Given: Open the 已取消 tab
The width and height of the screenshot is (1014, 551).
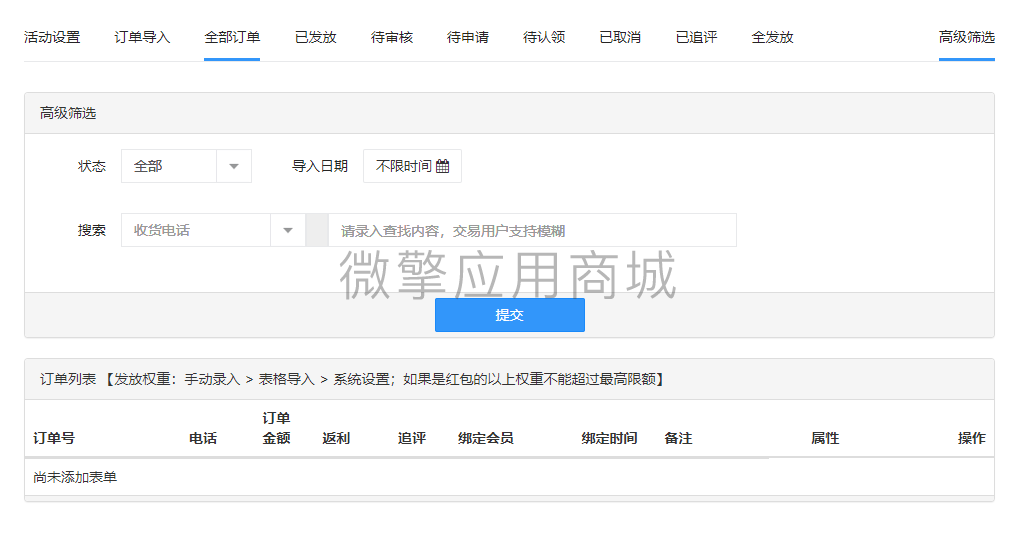Looking at the screenshot, I should click(620, 38).
